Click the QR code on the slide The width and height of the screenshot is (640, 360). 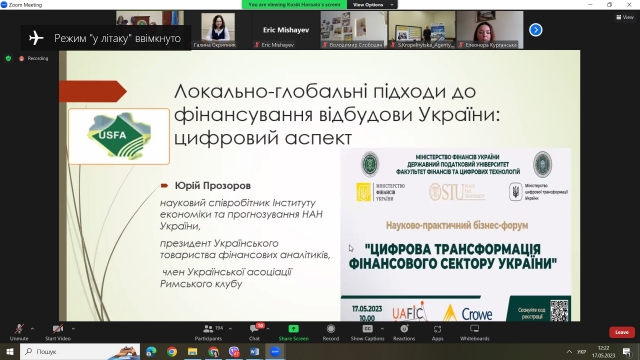tap(559, 310)
